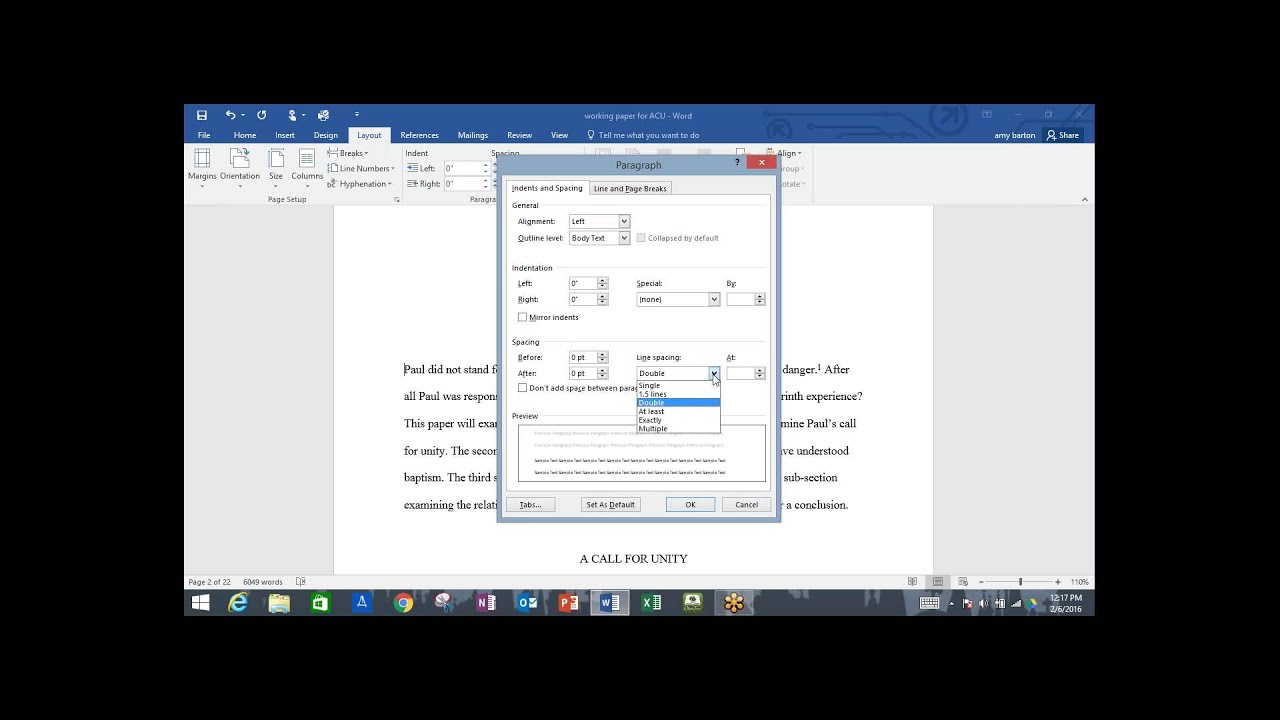1280x720 pixels.
Task: Click the Paragraph dialog help question mark
Action: (x=738, y=162)
